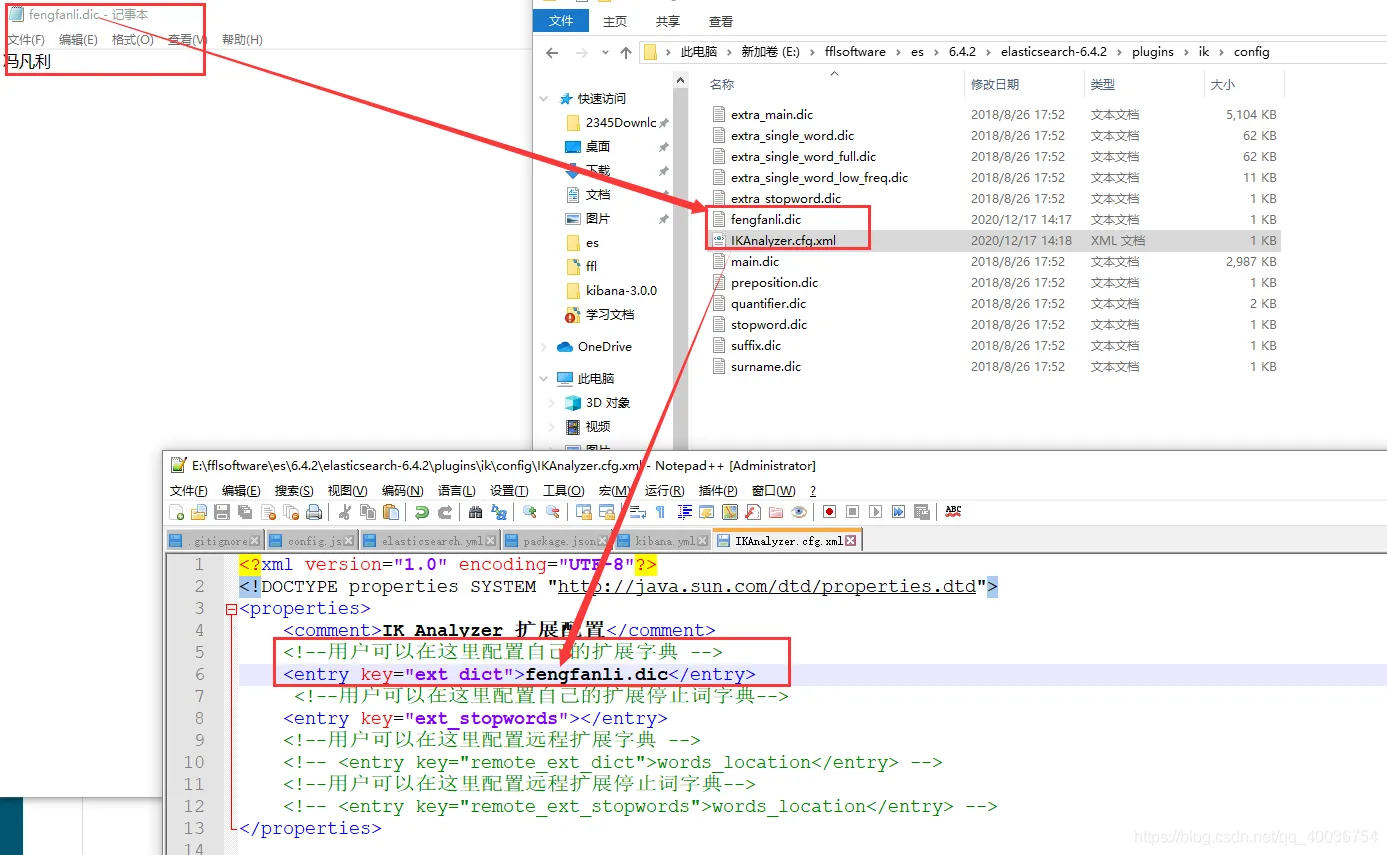The image size is (1387, 855).
Task: Click the Paste clipboard icon in Notepad++
Action: (390, 512)
